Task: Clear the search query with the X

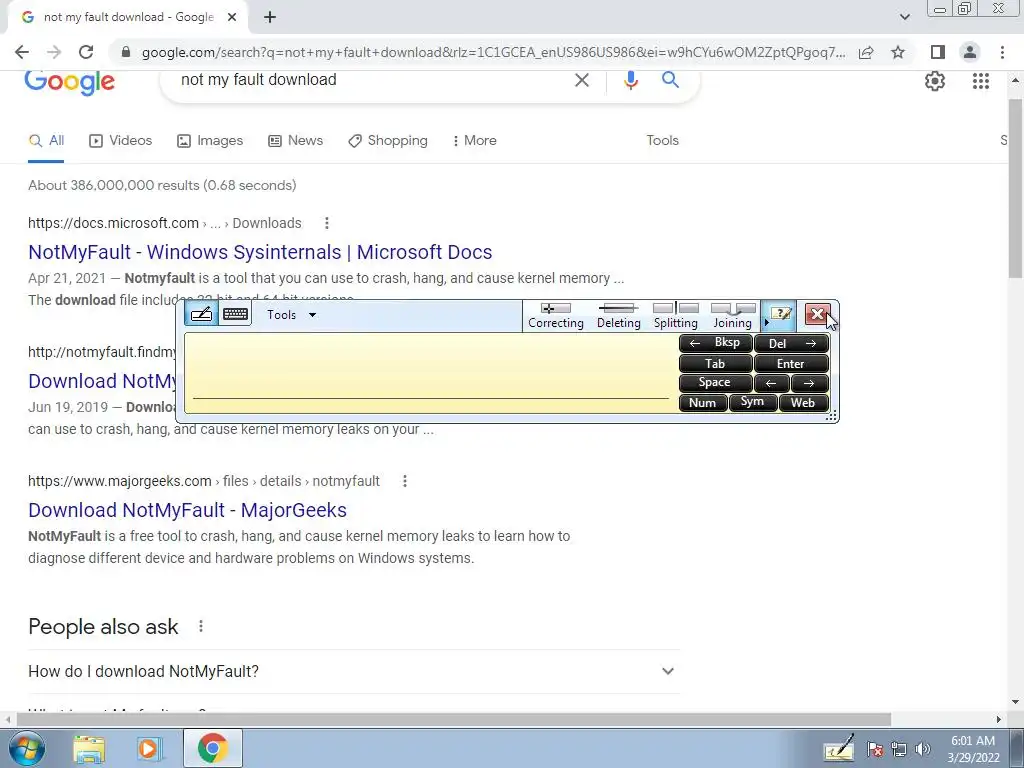Action: 581,80
